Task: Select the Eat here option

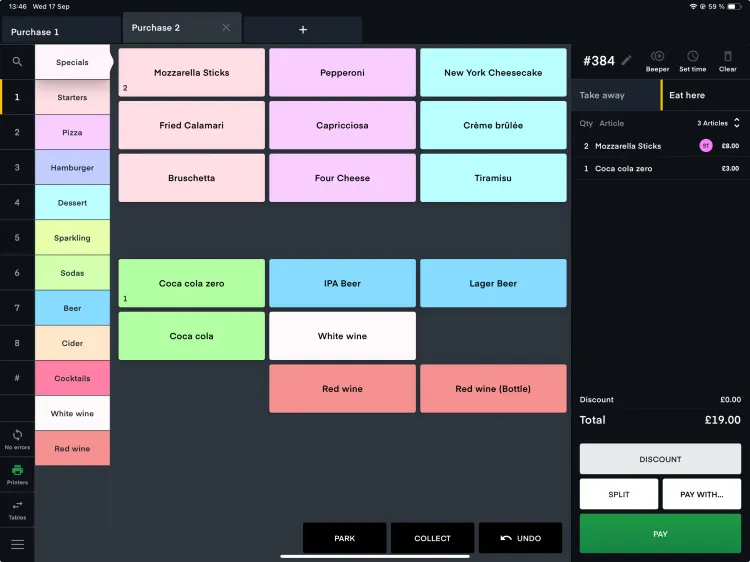Action: pos(703,95)
